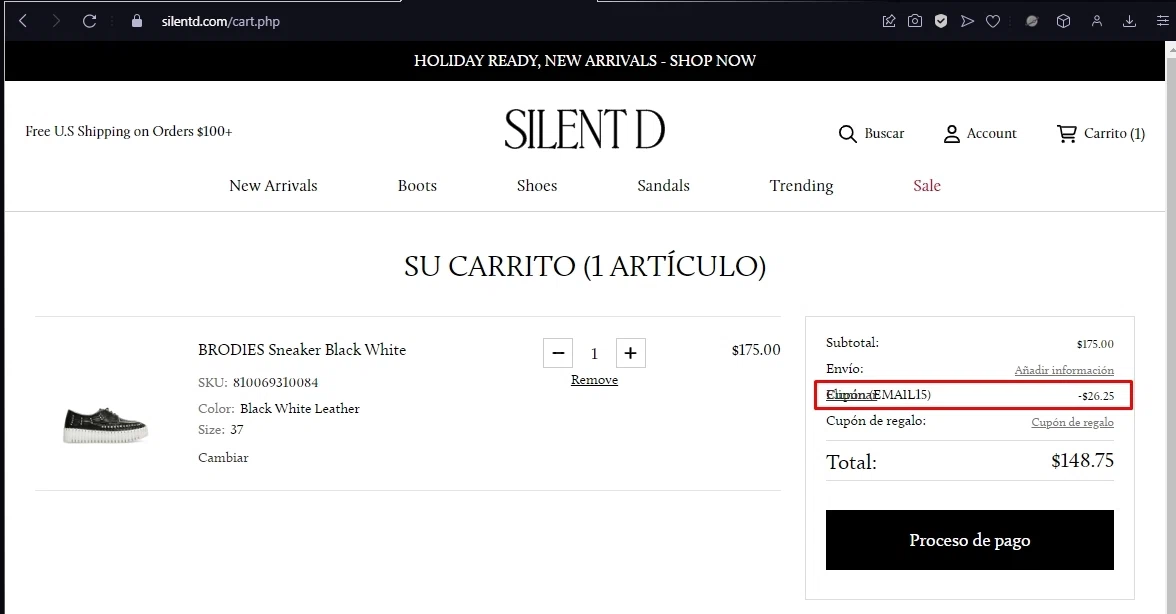1176x614 pixels.
Task: Click the SKU number 810069310084
Action: pos(275,382)
